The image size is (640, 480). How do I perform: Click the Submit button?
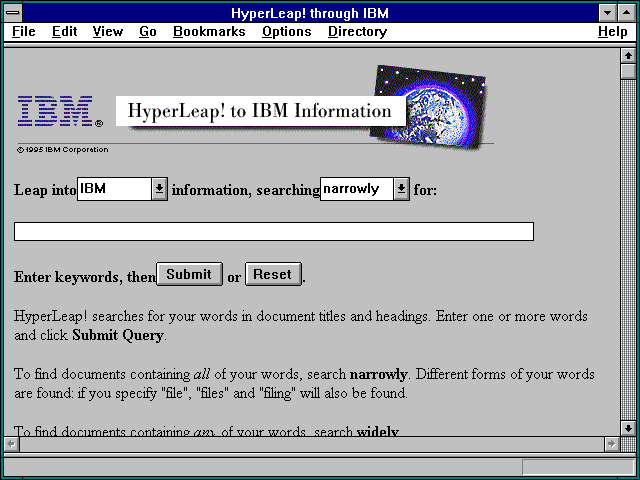(x=189, y=274)
